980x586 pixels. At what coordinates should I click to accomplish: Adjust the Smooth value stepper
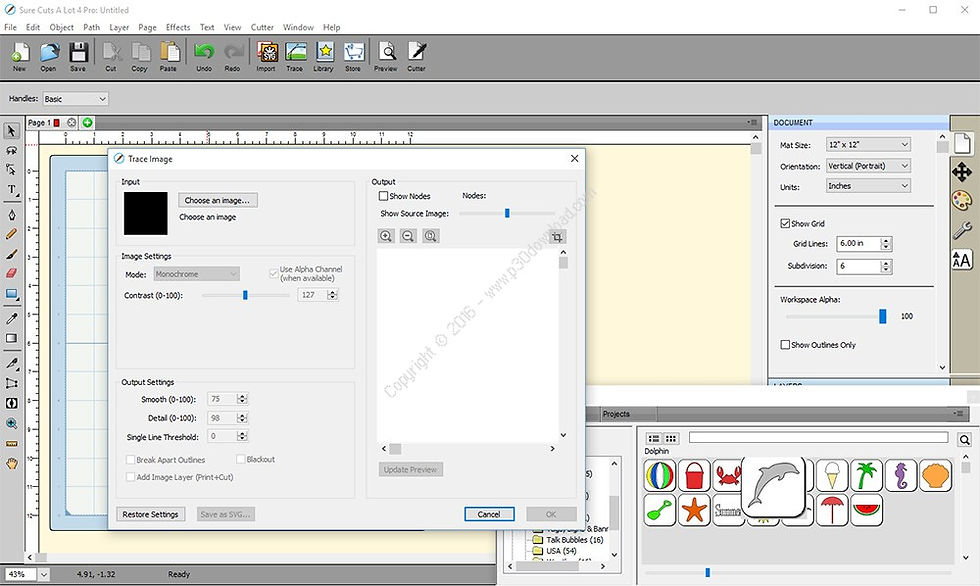pos(242,399)
